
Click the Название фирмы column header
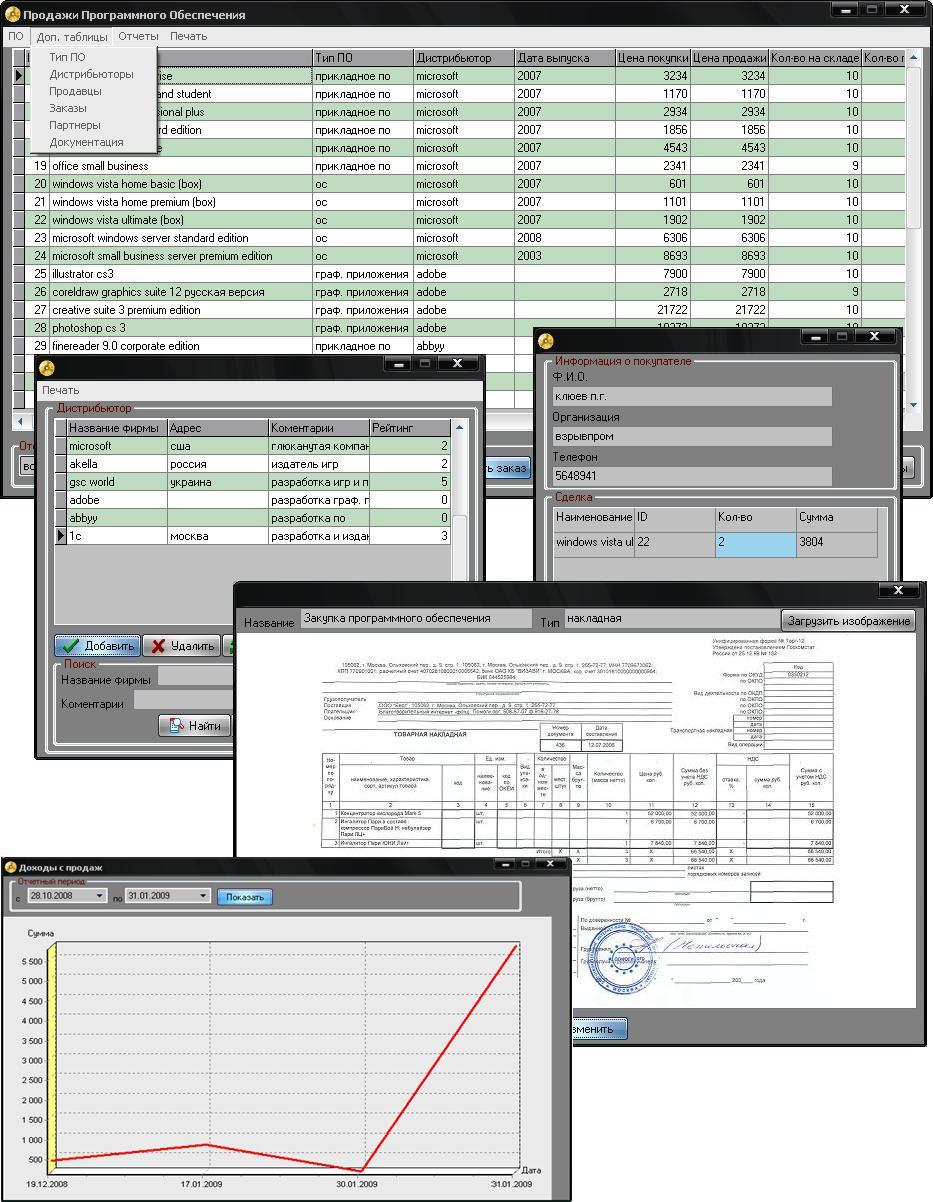(116, 428)
